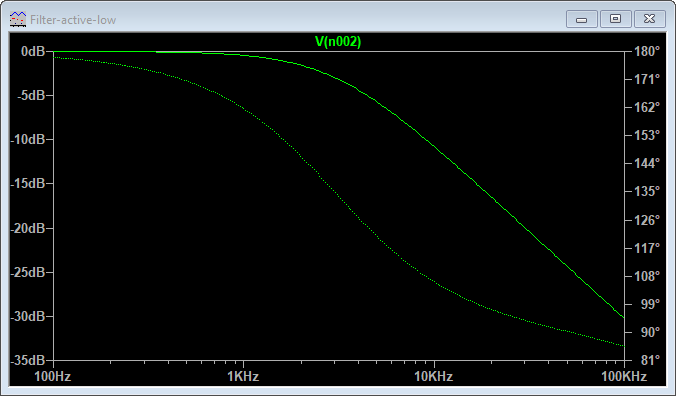676x396 pixels.
Task: Click the 135° phase axis label
Action: pos(647,191)
